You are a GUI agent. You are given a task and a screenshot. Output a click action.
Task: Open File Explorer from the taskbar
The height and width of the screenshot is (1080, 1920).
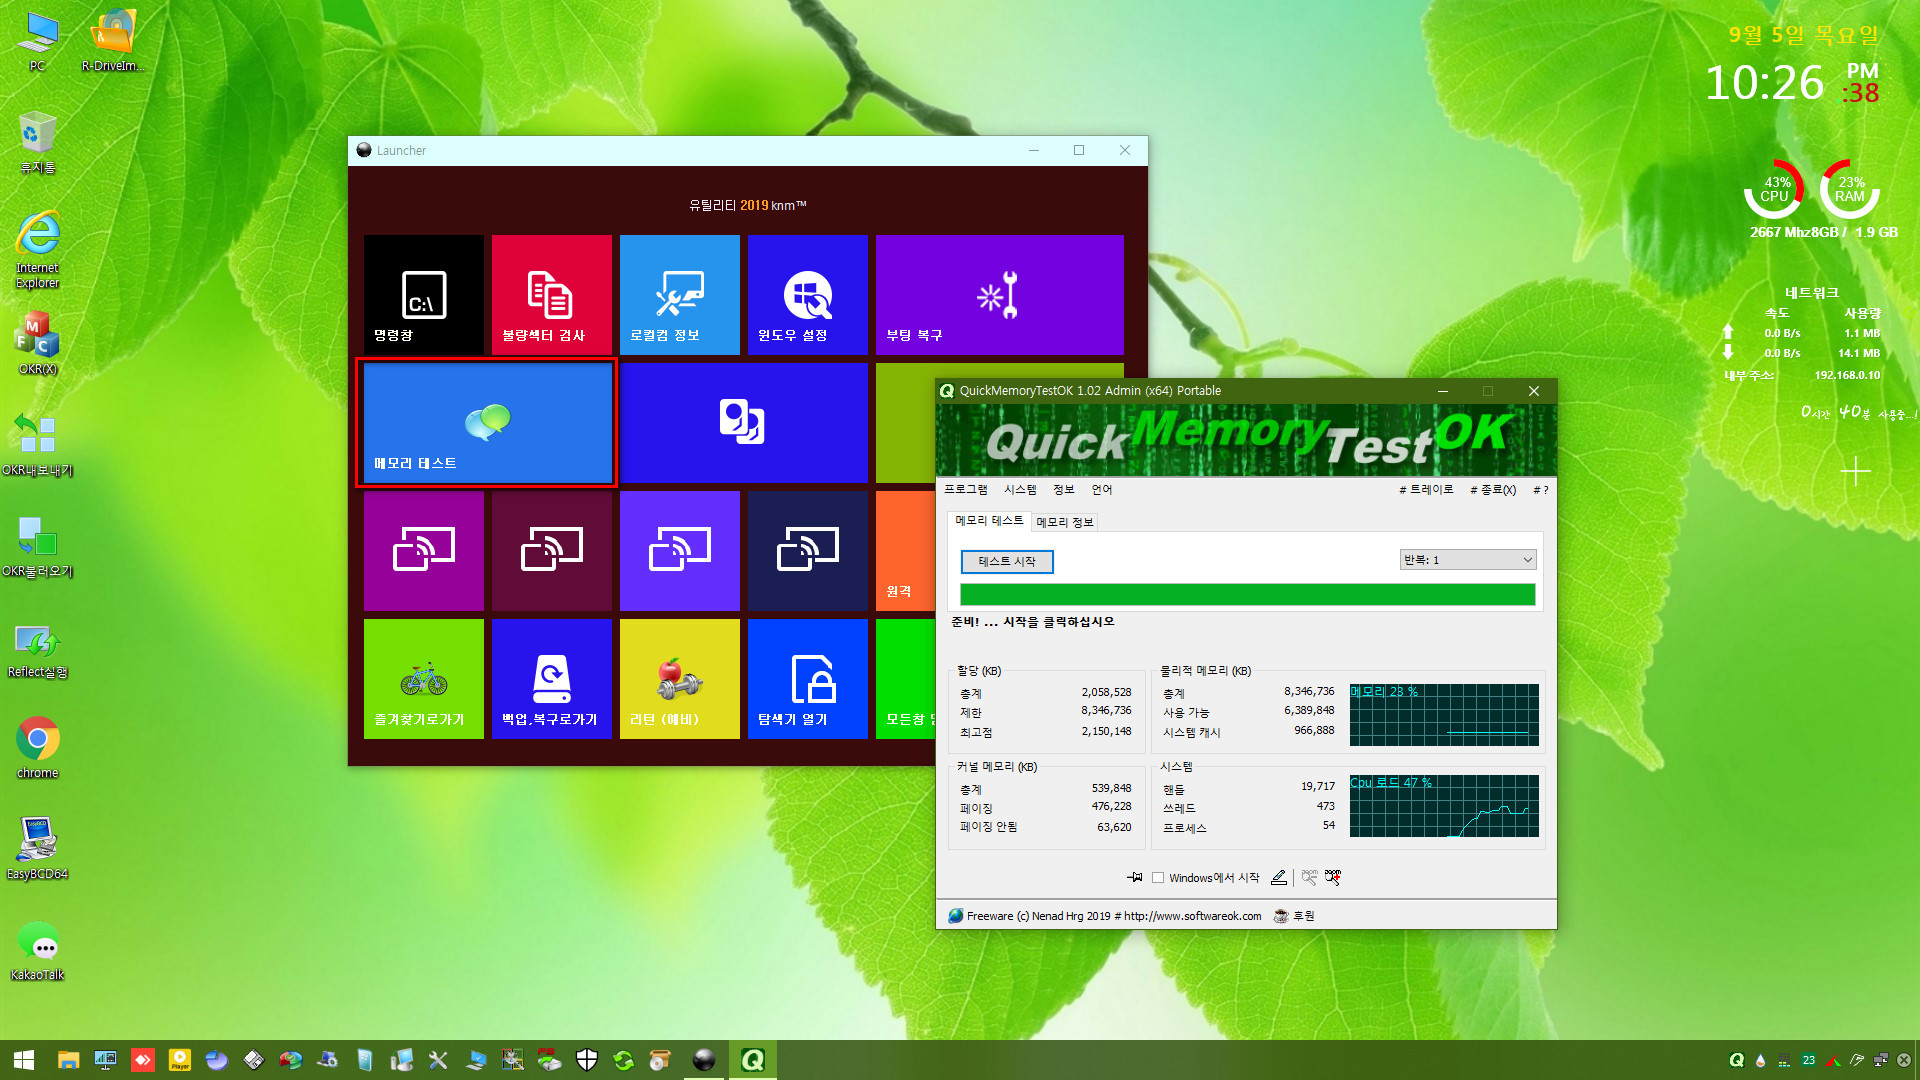pyautogui.click(x=68, y=1060)
